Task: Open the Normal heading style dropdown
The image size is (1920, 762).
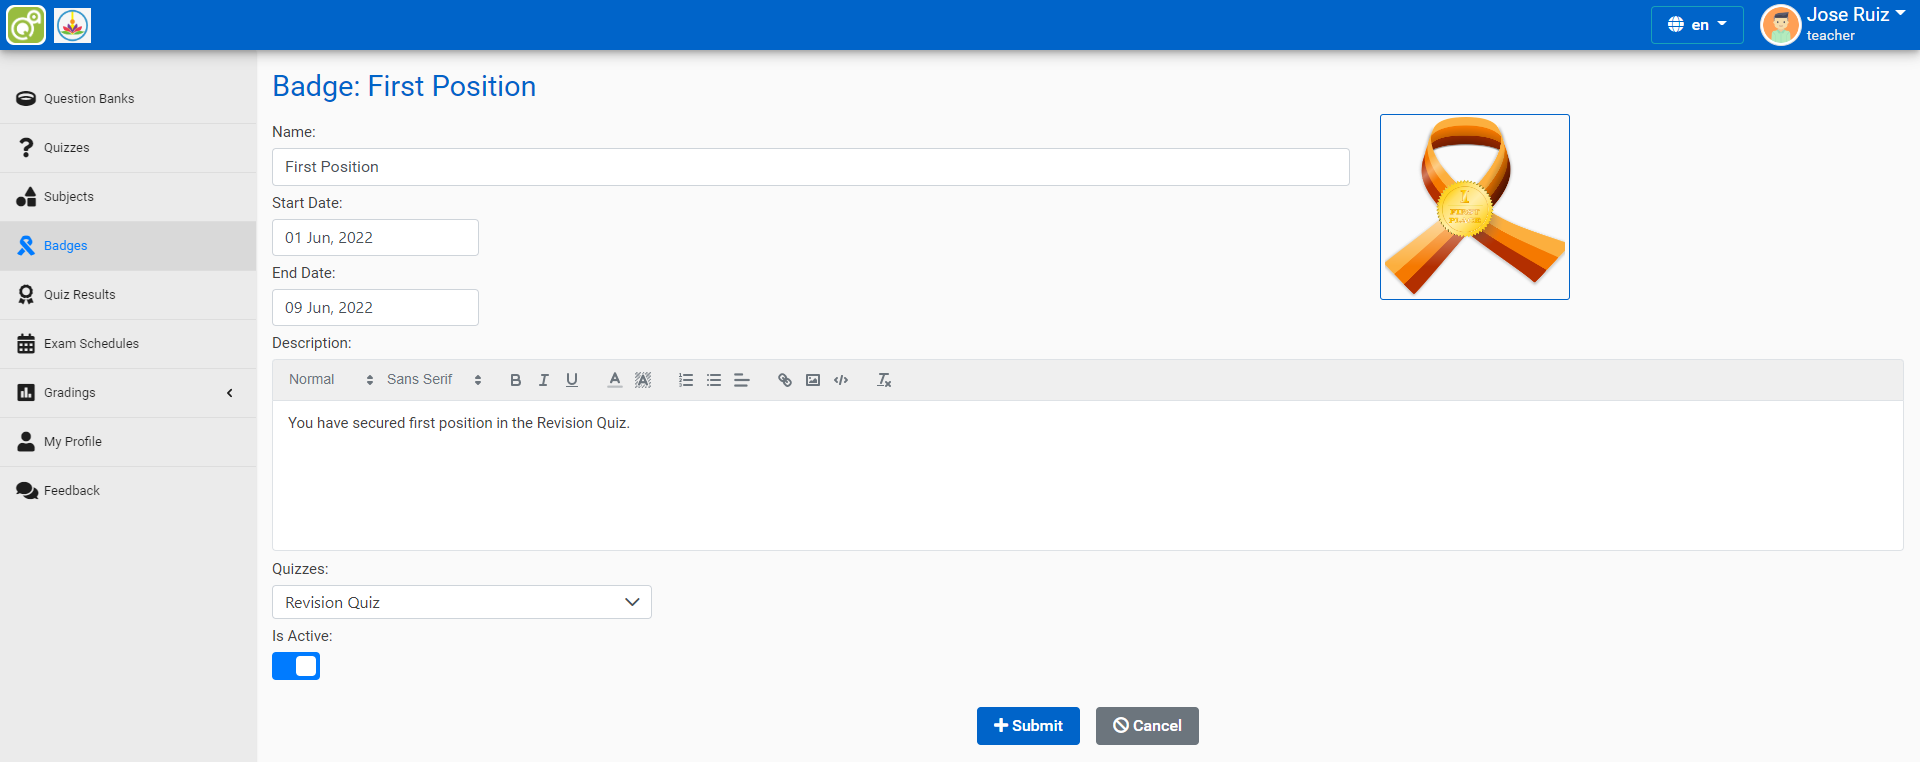Action: tap(330, 380)
